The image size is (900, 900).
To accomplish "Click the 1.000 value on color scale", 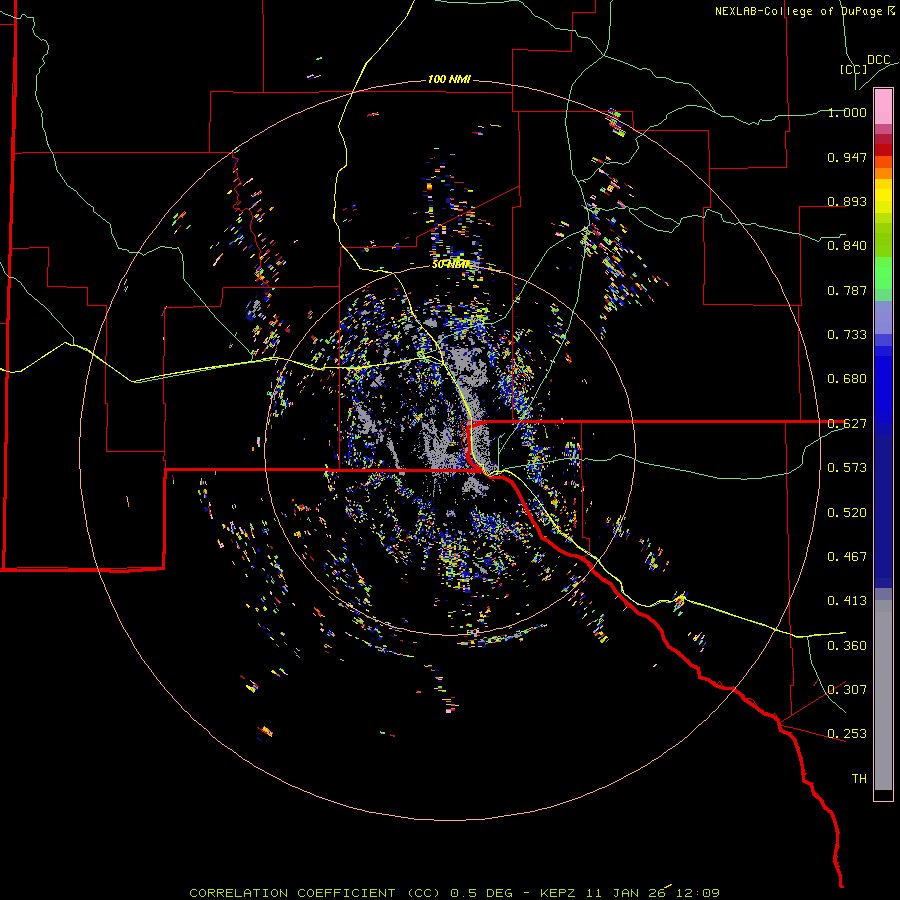I will tap(847, 112).
